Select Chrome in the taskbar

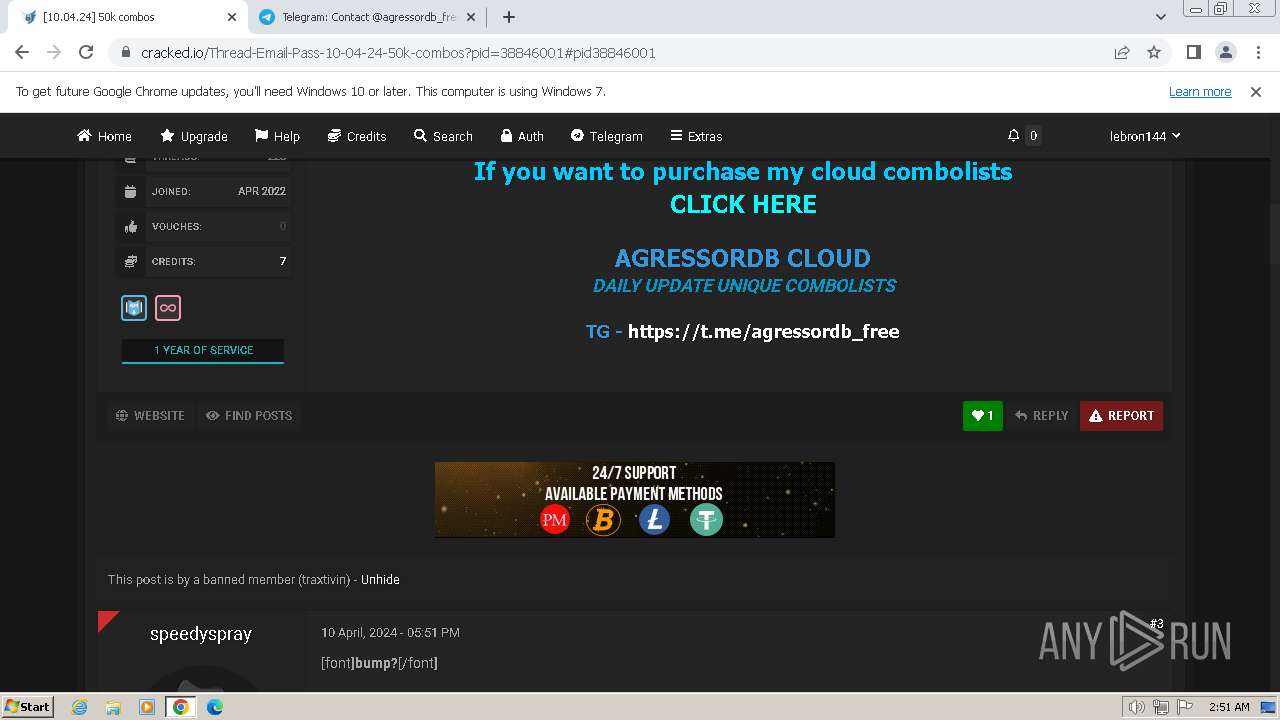pyautogui.click(x=181, y=707)
